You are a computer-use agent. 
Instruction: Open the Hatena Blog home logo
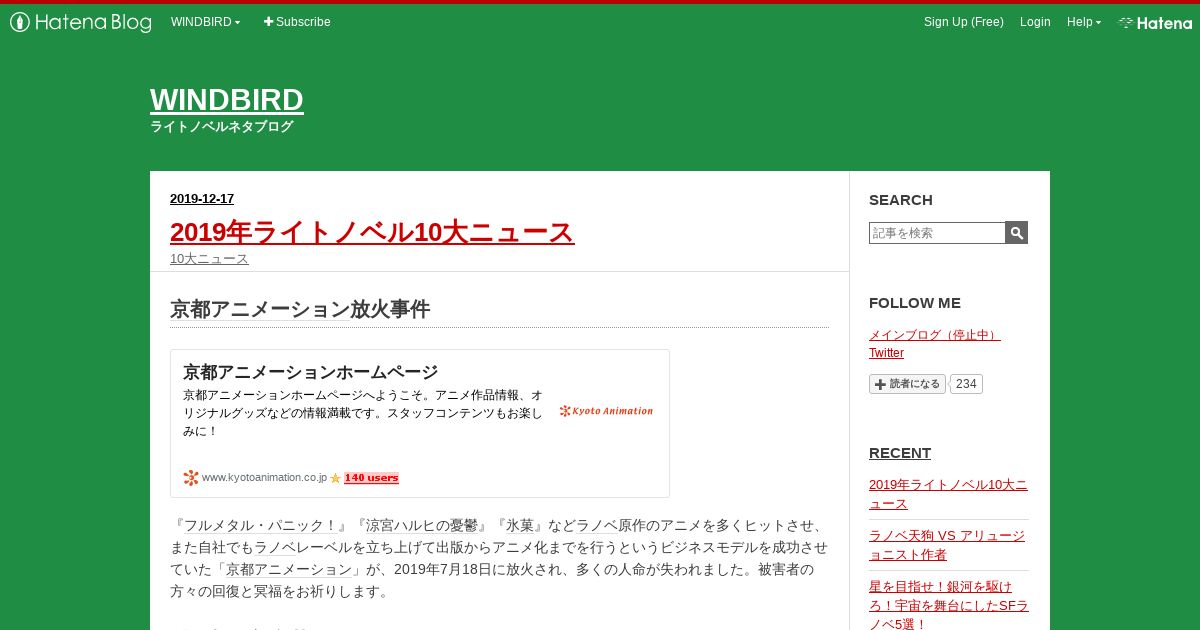coord(80,22)
